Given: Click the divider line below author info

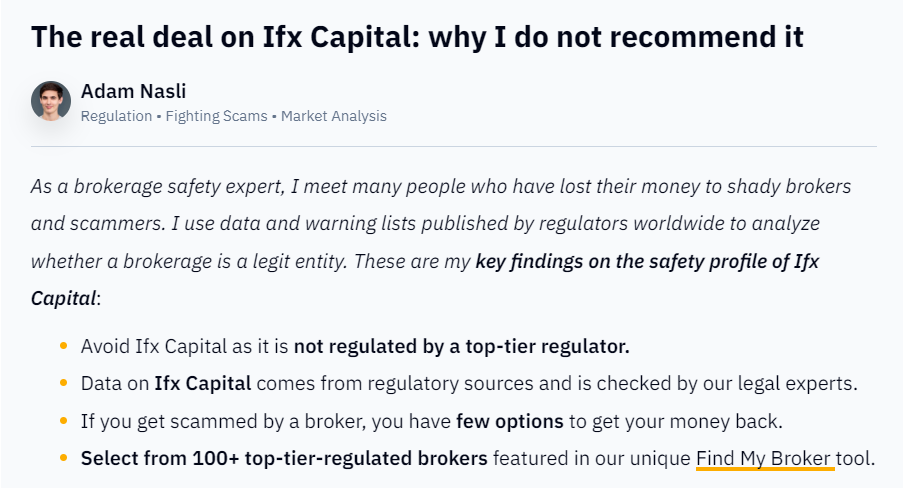Looking at the screenshot, I should click(x=454, y=146).
